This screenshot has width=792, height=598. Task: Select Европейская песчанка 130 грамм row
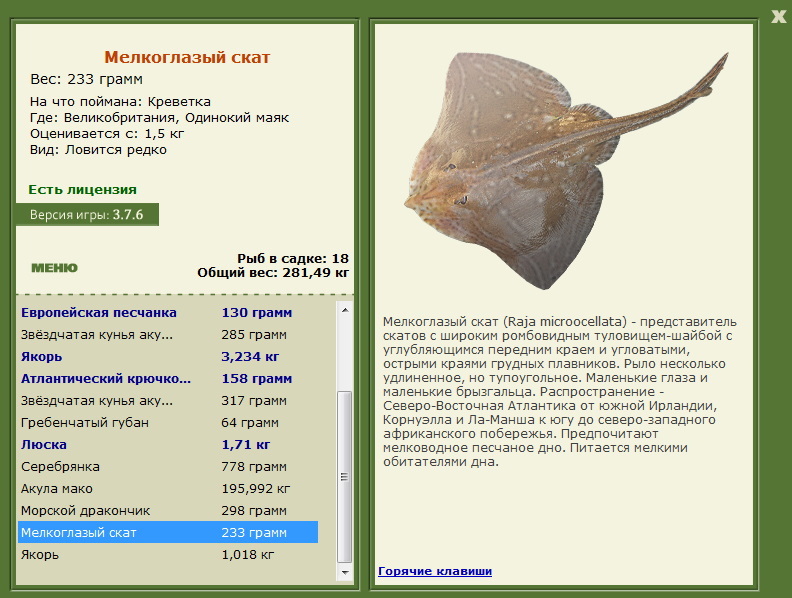(168, 313)
